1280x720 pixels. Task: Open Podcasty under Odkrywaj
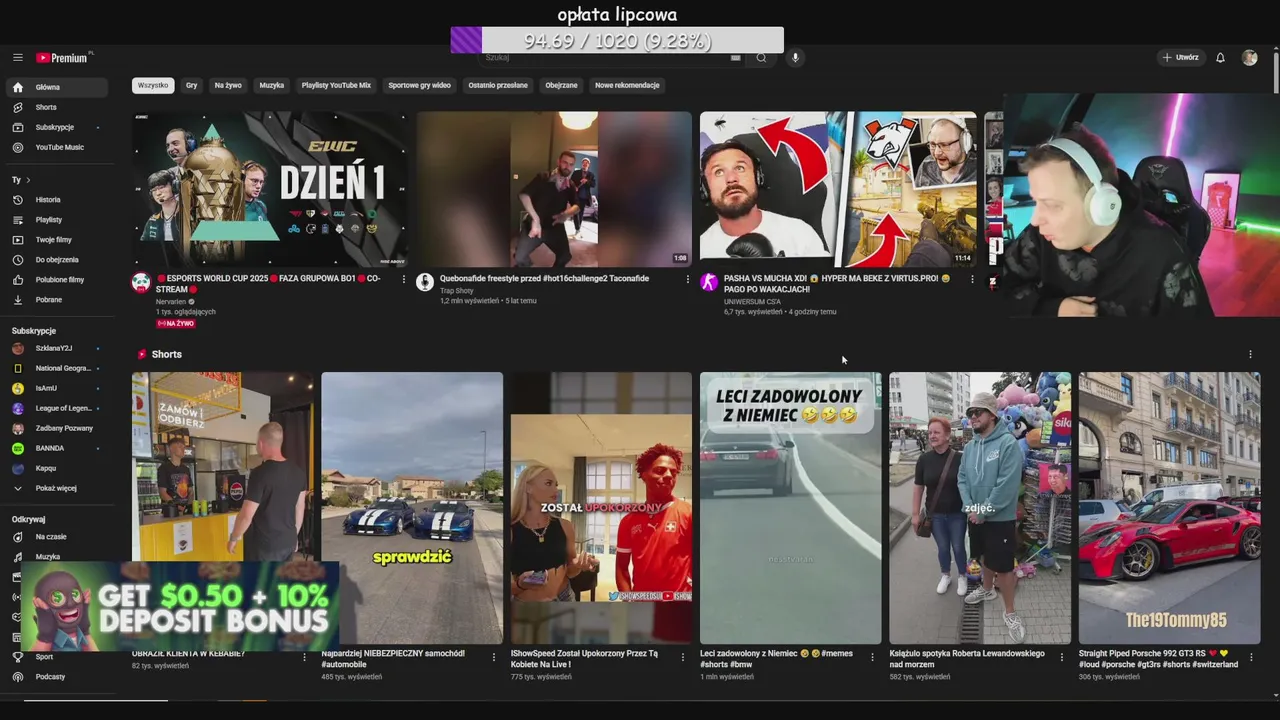tap(56, 677)
